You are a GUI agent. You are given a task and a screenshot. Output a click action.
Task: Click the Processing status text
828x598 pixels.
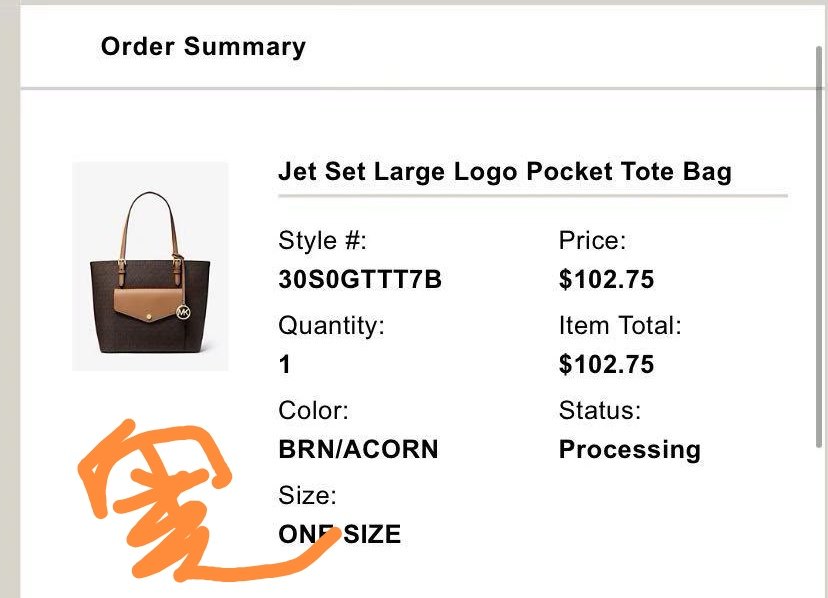pyautogui.click(x=629, y=450)
